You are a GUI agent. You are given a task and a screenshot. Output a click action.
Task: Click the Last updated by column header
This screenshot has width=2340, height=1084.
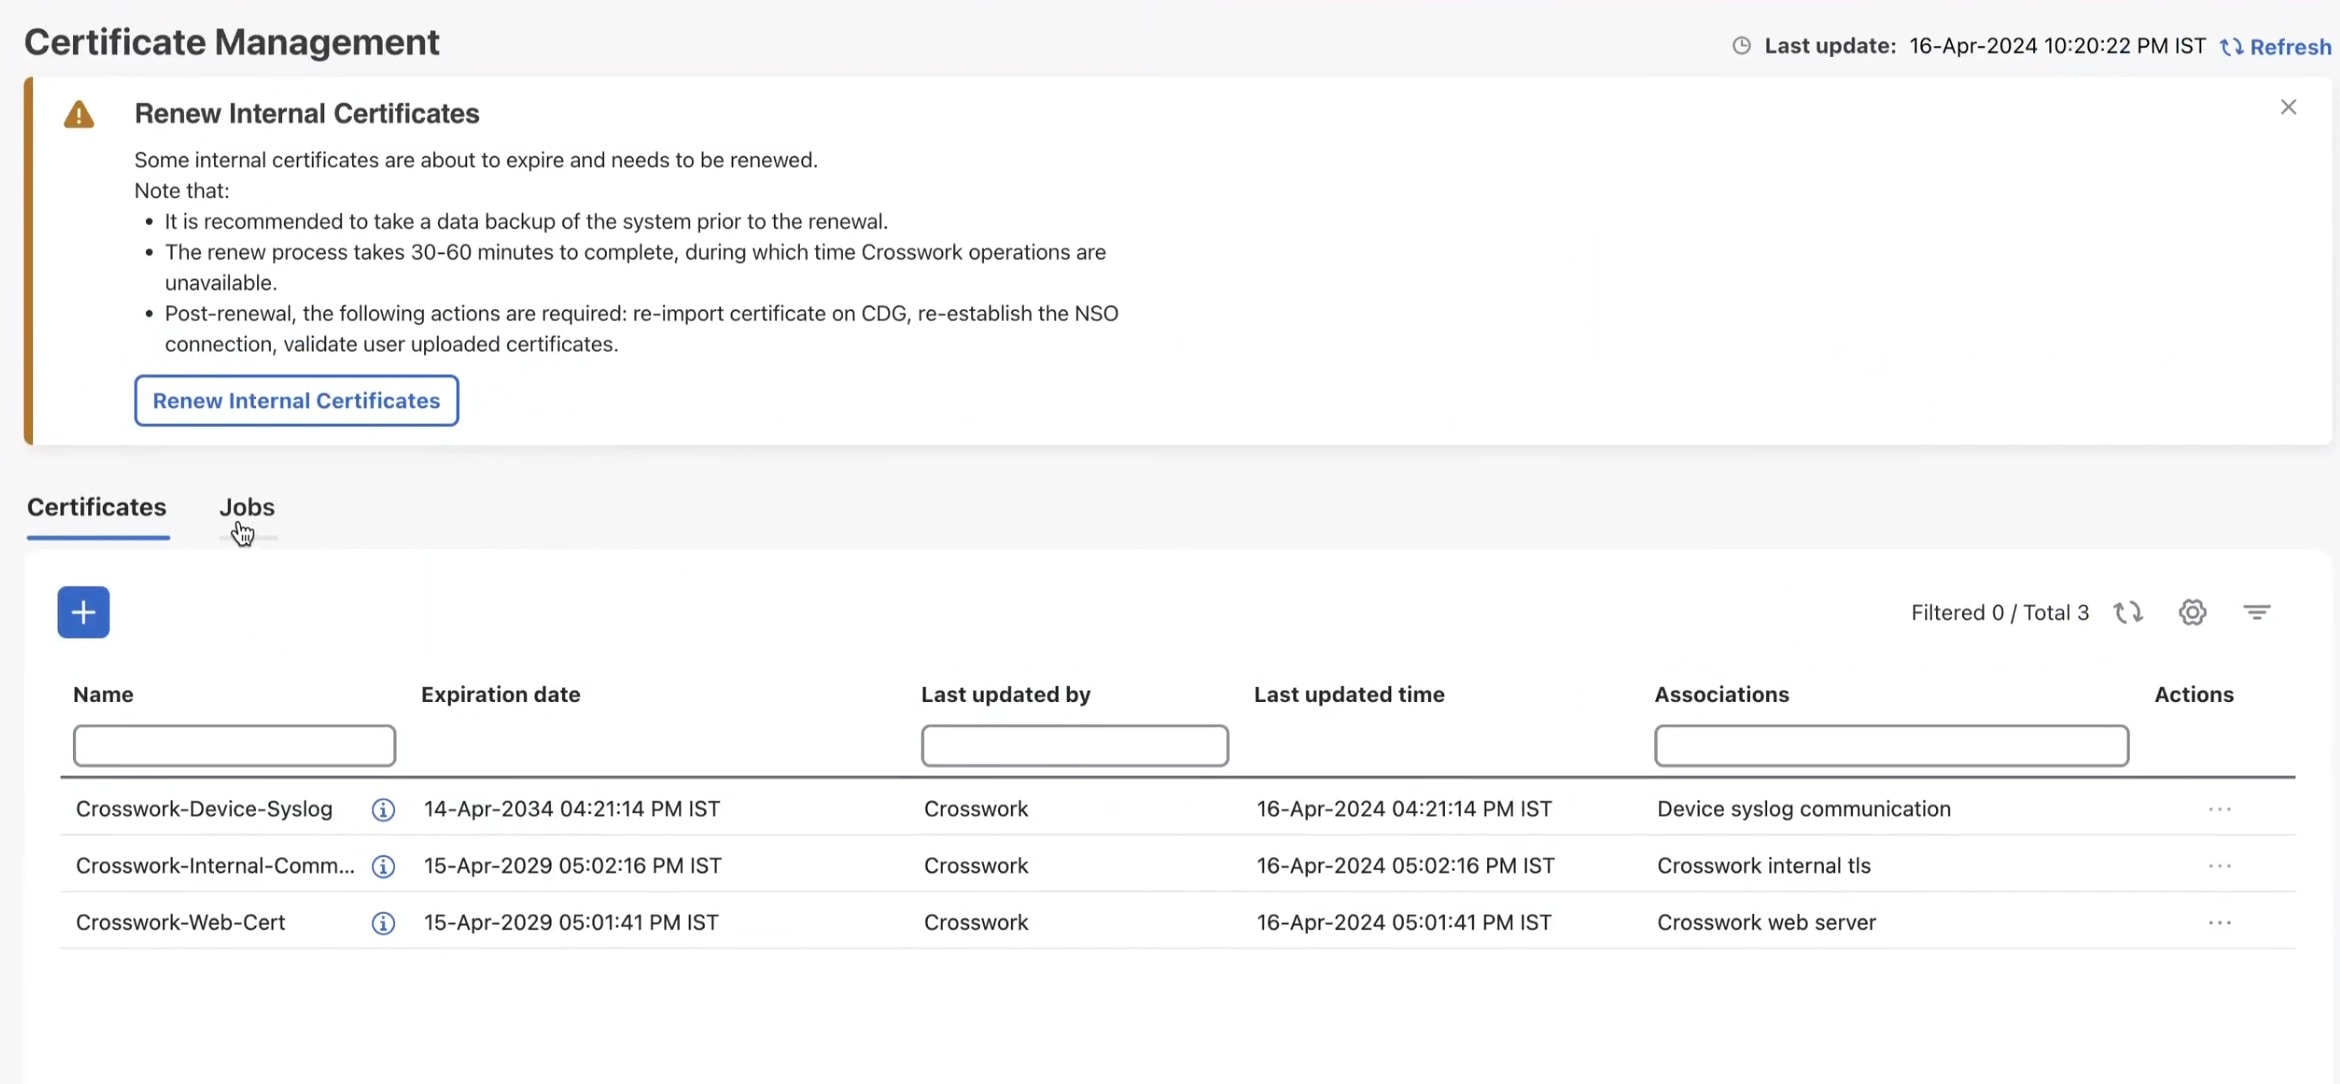[1005, 694]
